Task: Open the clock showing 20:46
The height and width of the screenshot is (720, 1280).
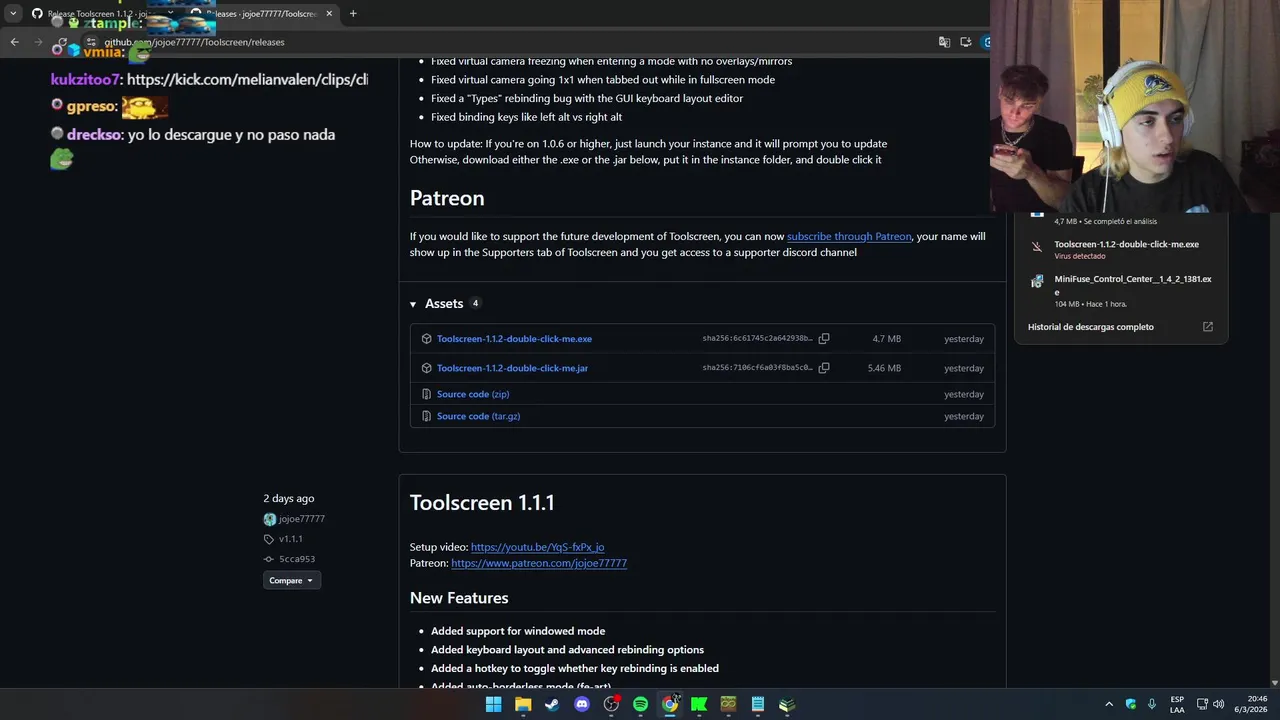Action: (x=1249, y=704)
